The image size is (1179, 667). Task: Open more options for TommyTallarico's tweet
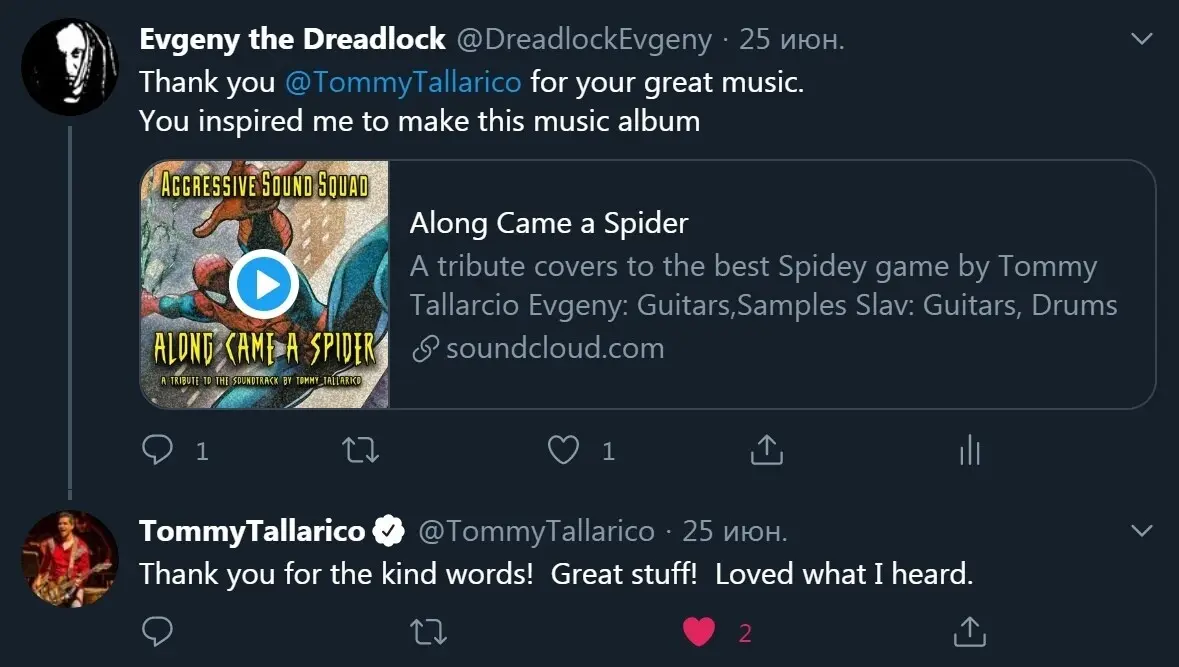pos(1141,530)
